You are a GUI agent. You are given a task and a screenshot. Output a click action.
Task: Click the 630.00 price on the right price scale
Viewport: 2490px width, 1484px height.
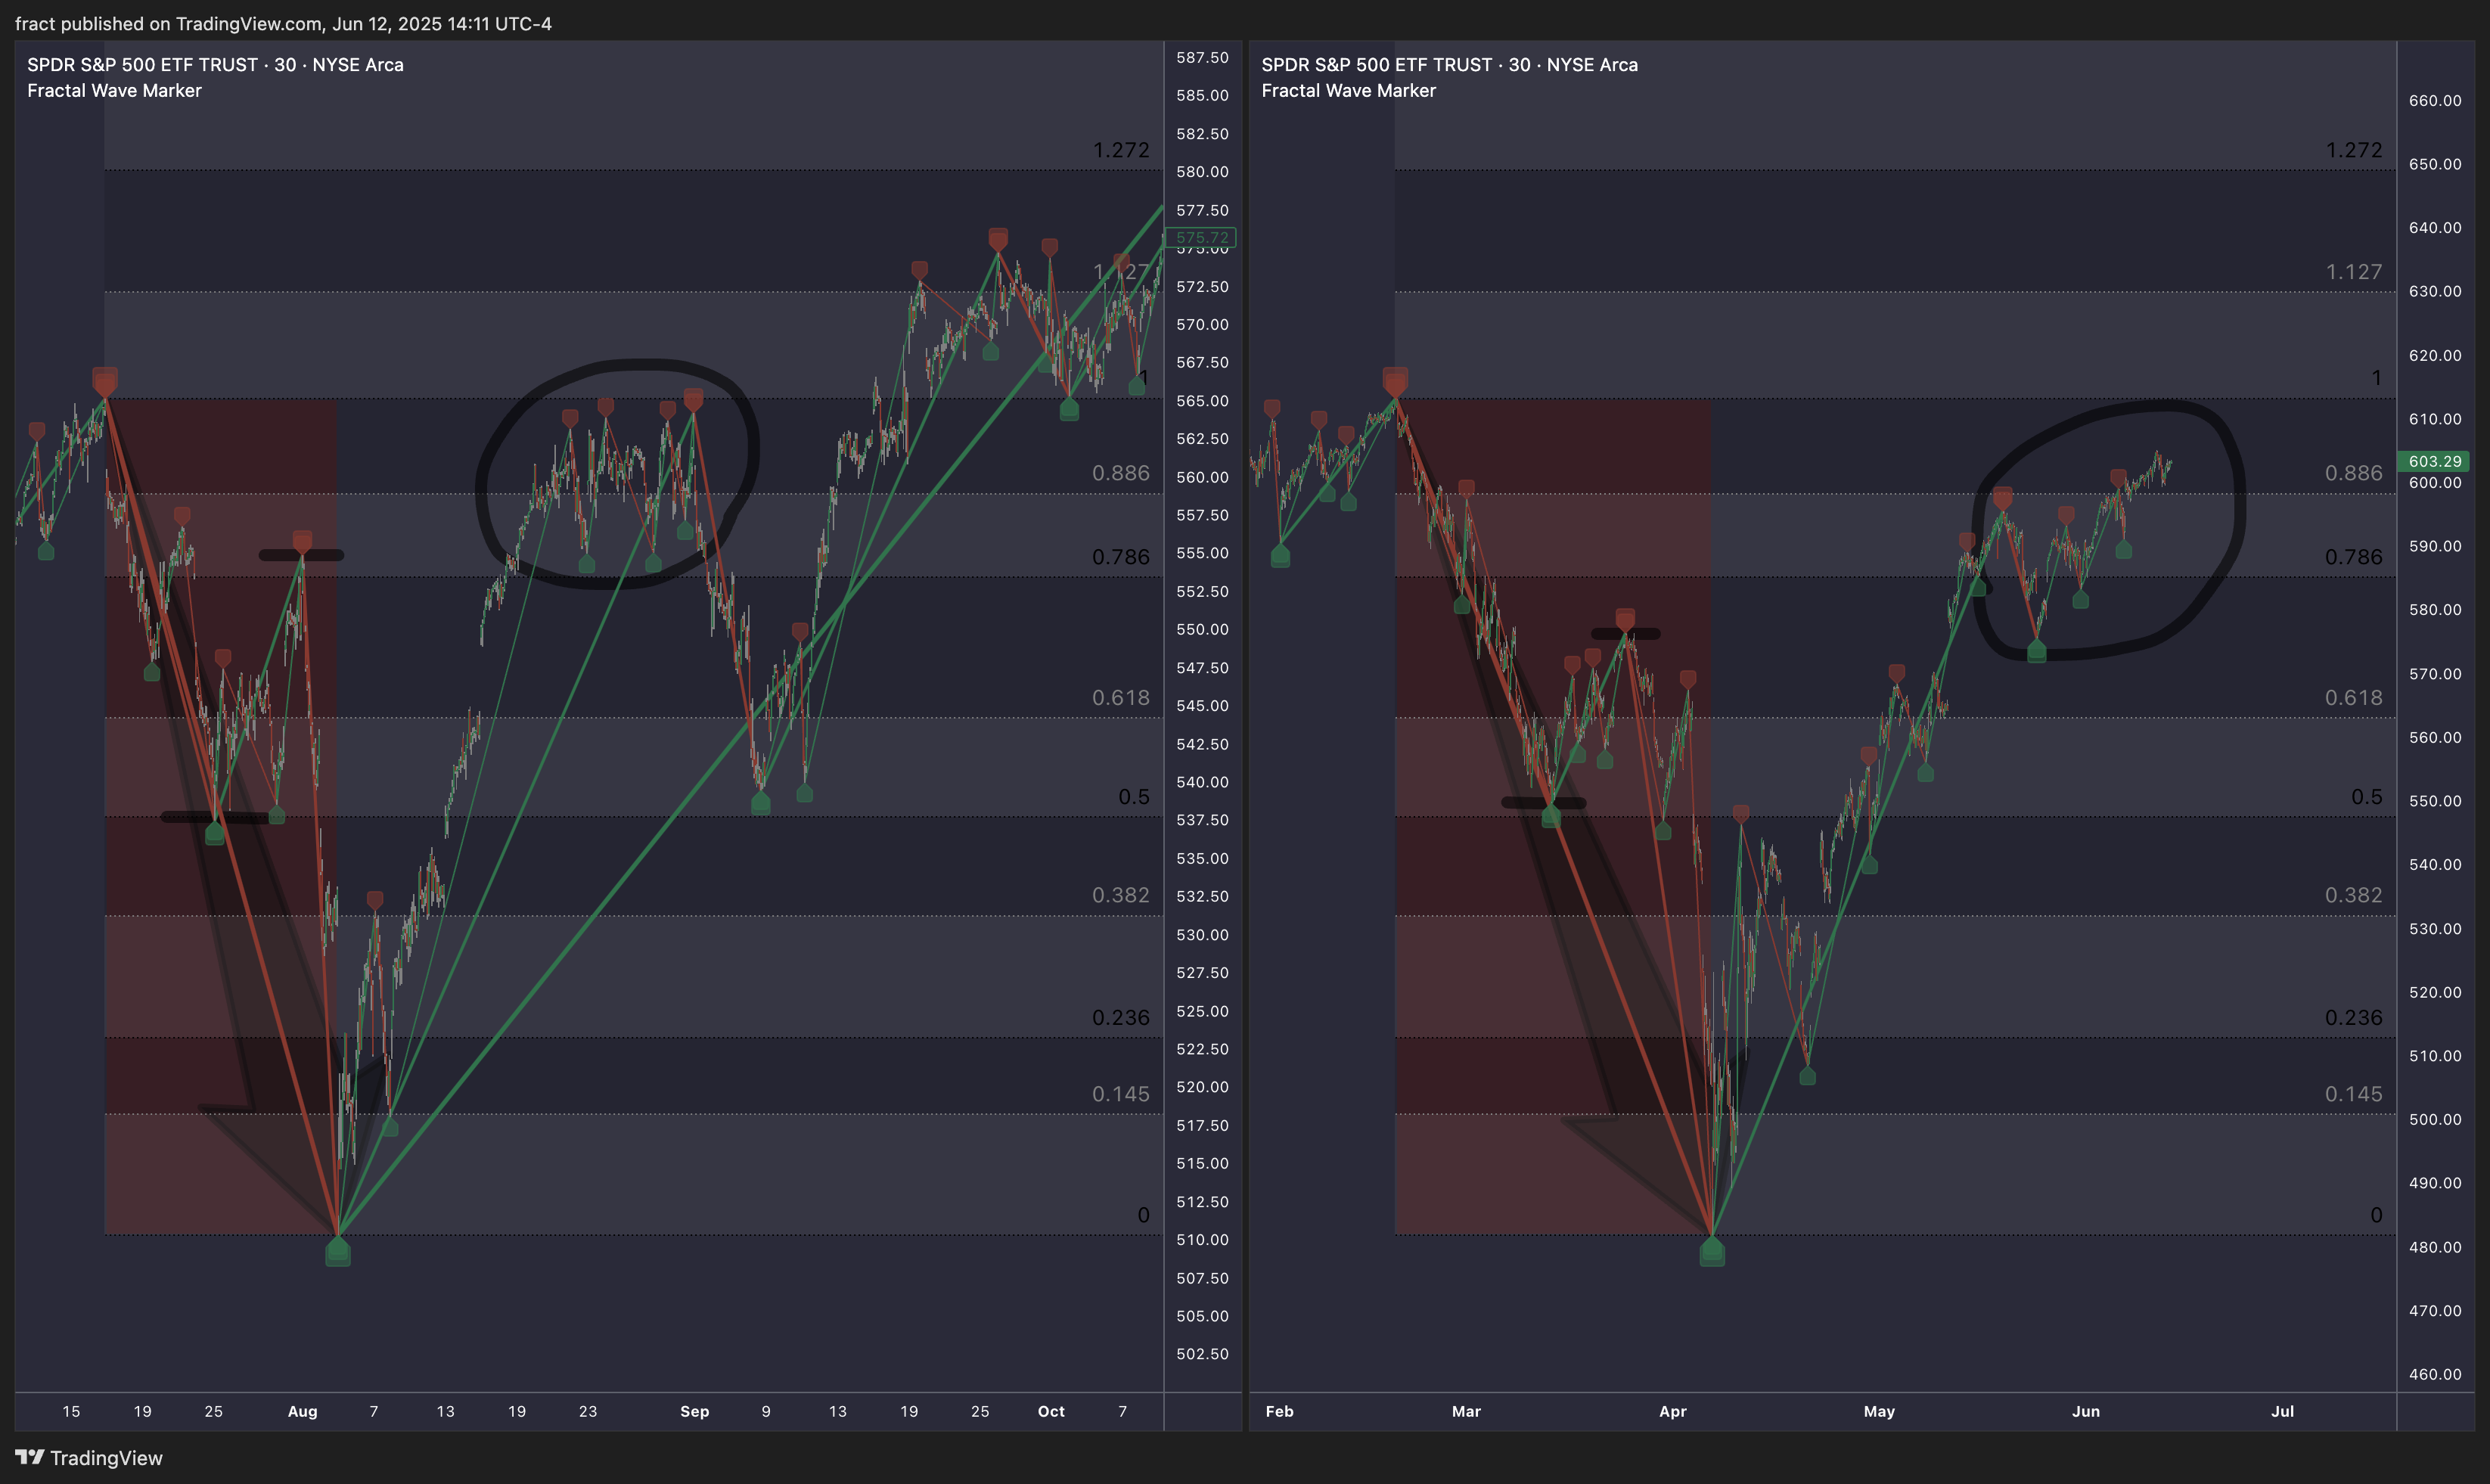tap(2435, 291)
